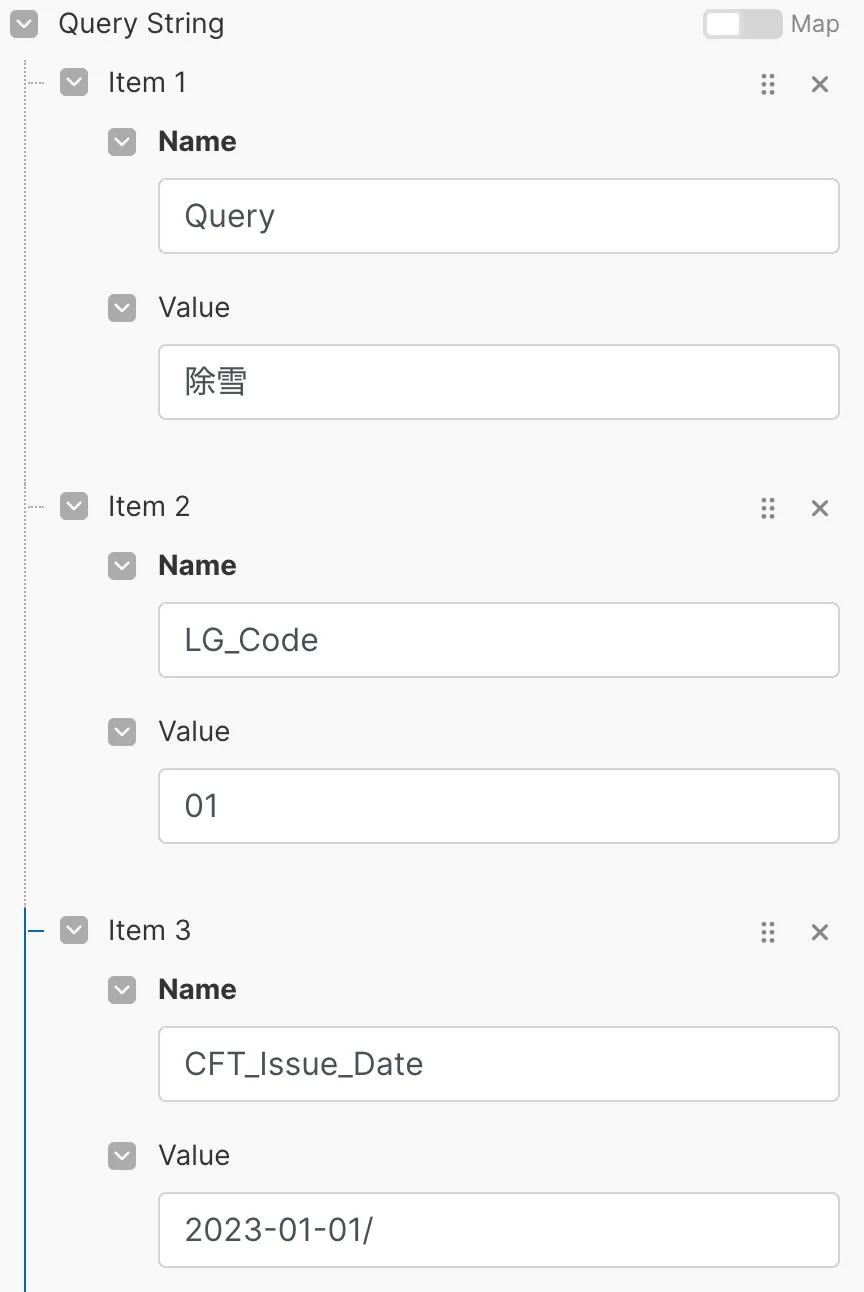The height and width of the screenshot is (1292, 864).
Task: Edit the CFT_Issue_Date name field
Action: coord(498,1064)
